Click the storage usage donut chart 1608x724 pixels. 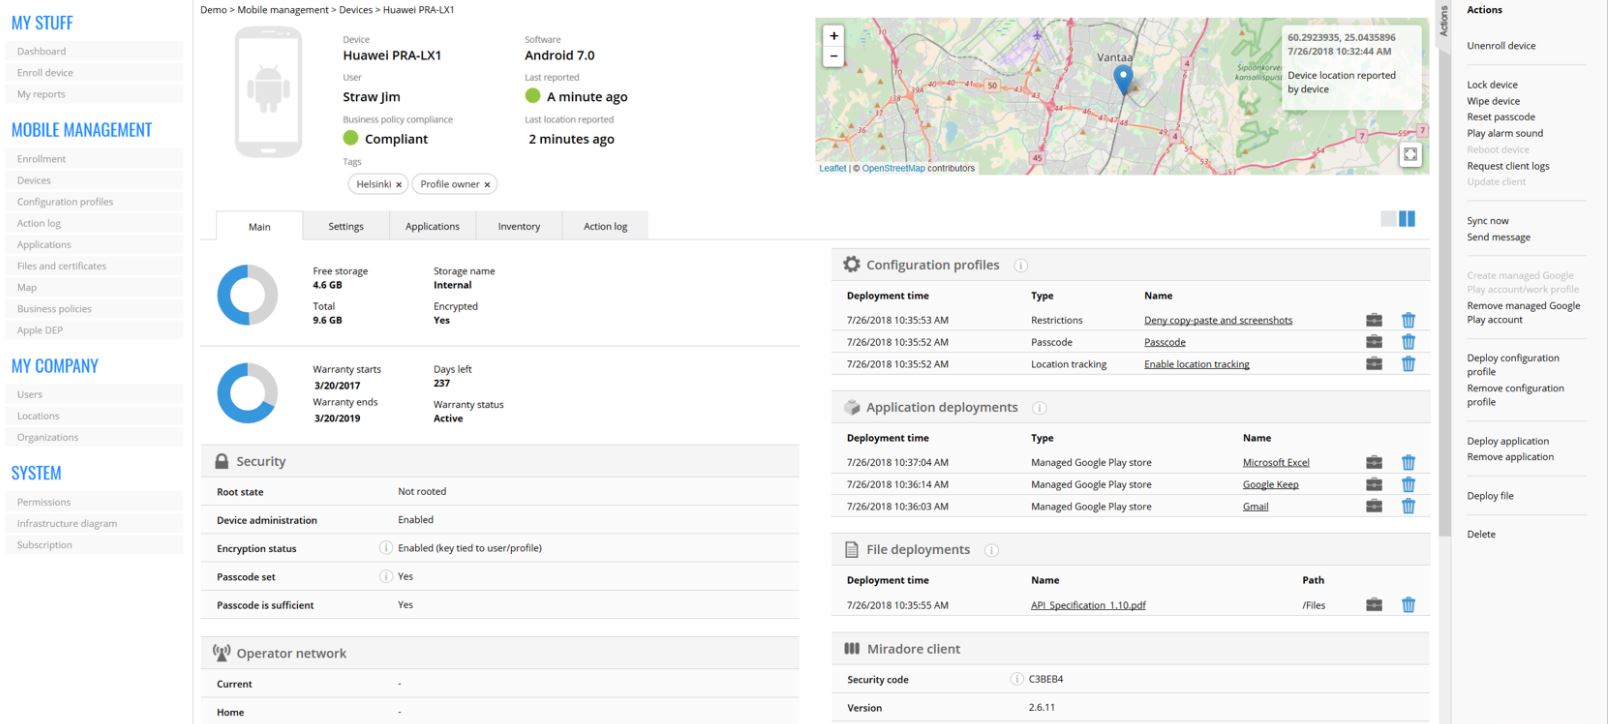[x=247, y=295]
